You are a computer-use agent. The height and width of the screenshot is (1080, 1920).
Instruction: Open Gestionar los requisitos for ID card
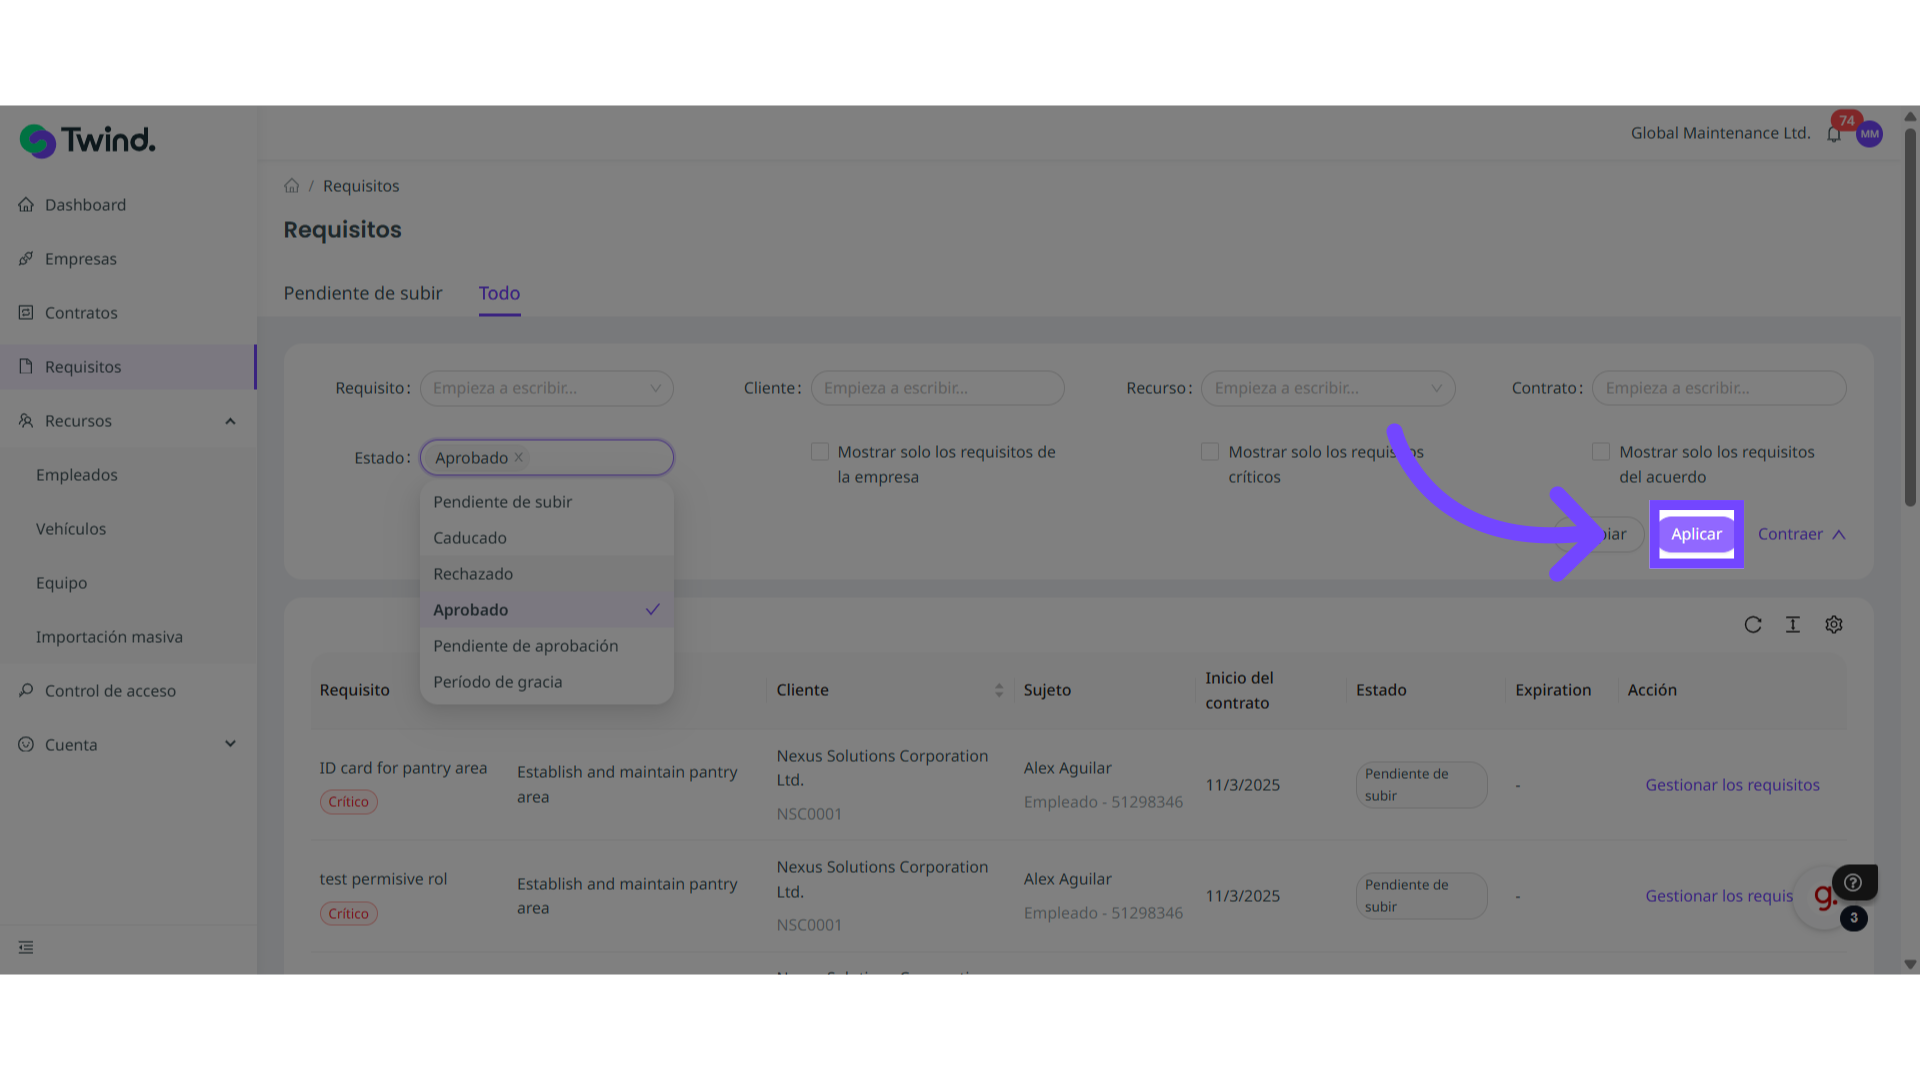pyautogui.click(x=1732, y=785)
